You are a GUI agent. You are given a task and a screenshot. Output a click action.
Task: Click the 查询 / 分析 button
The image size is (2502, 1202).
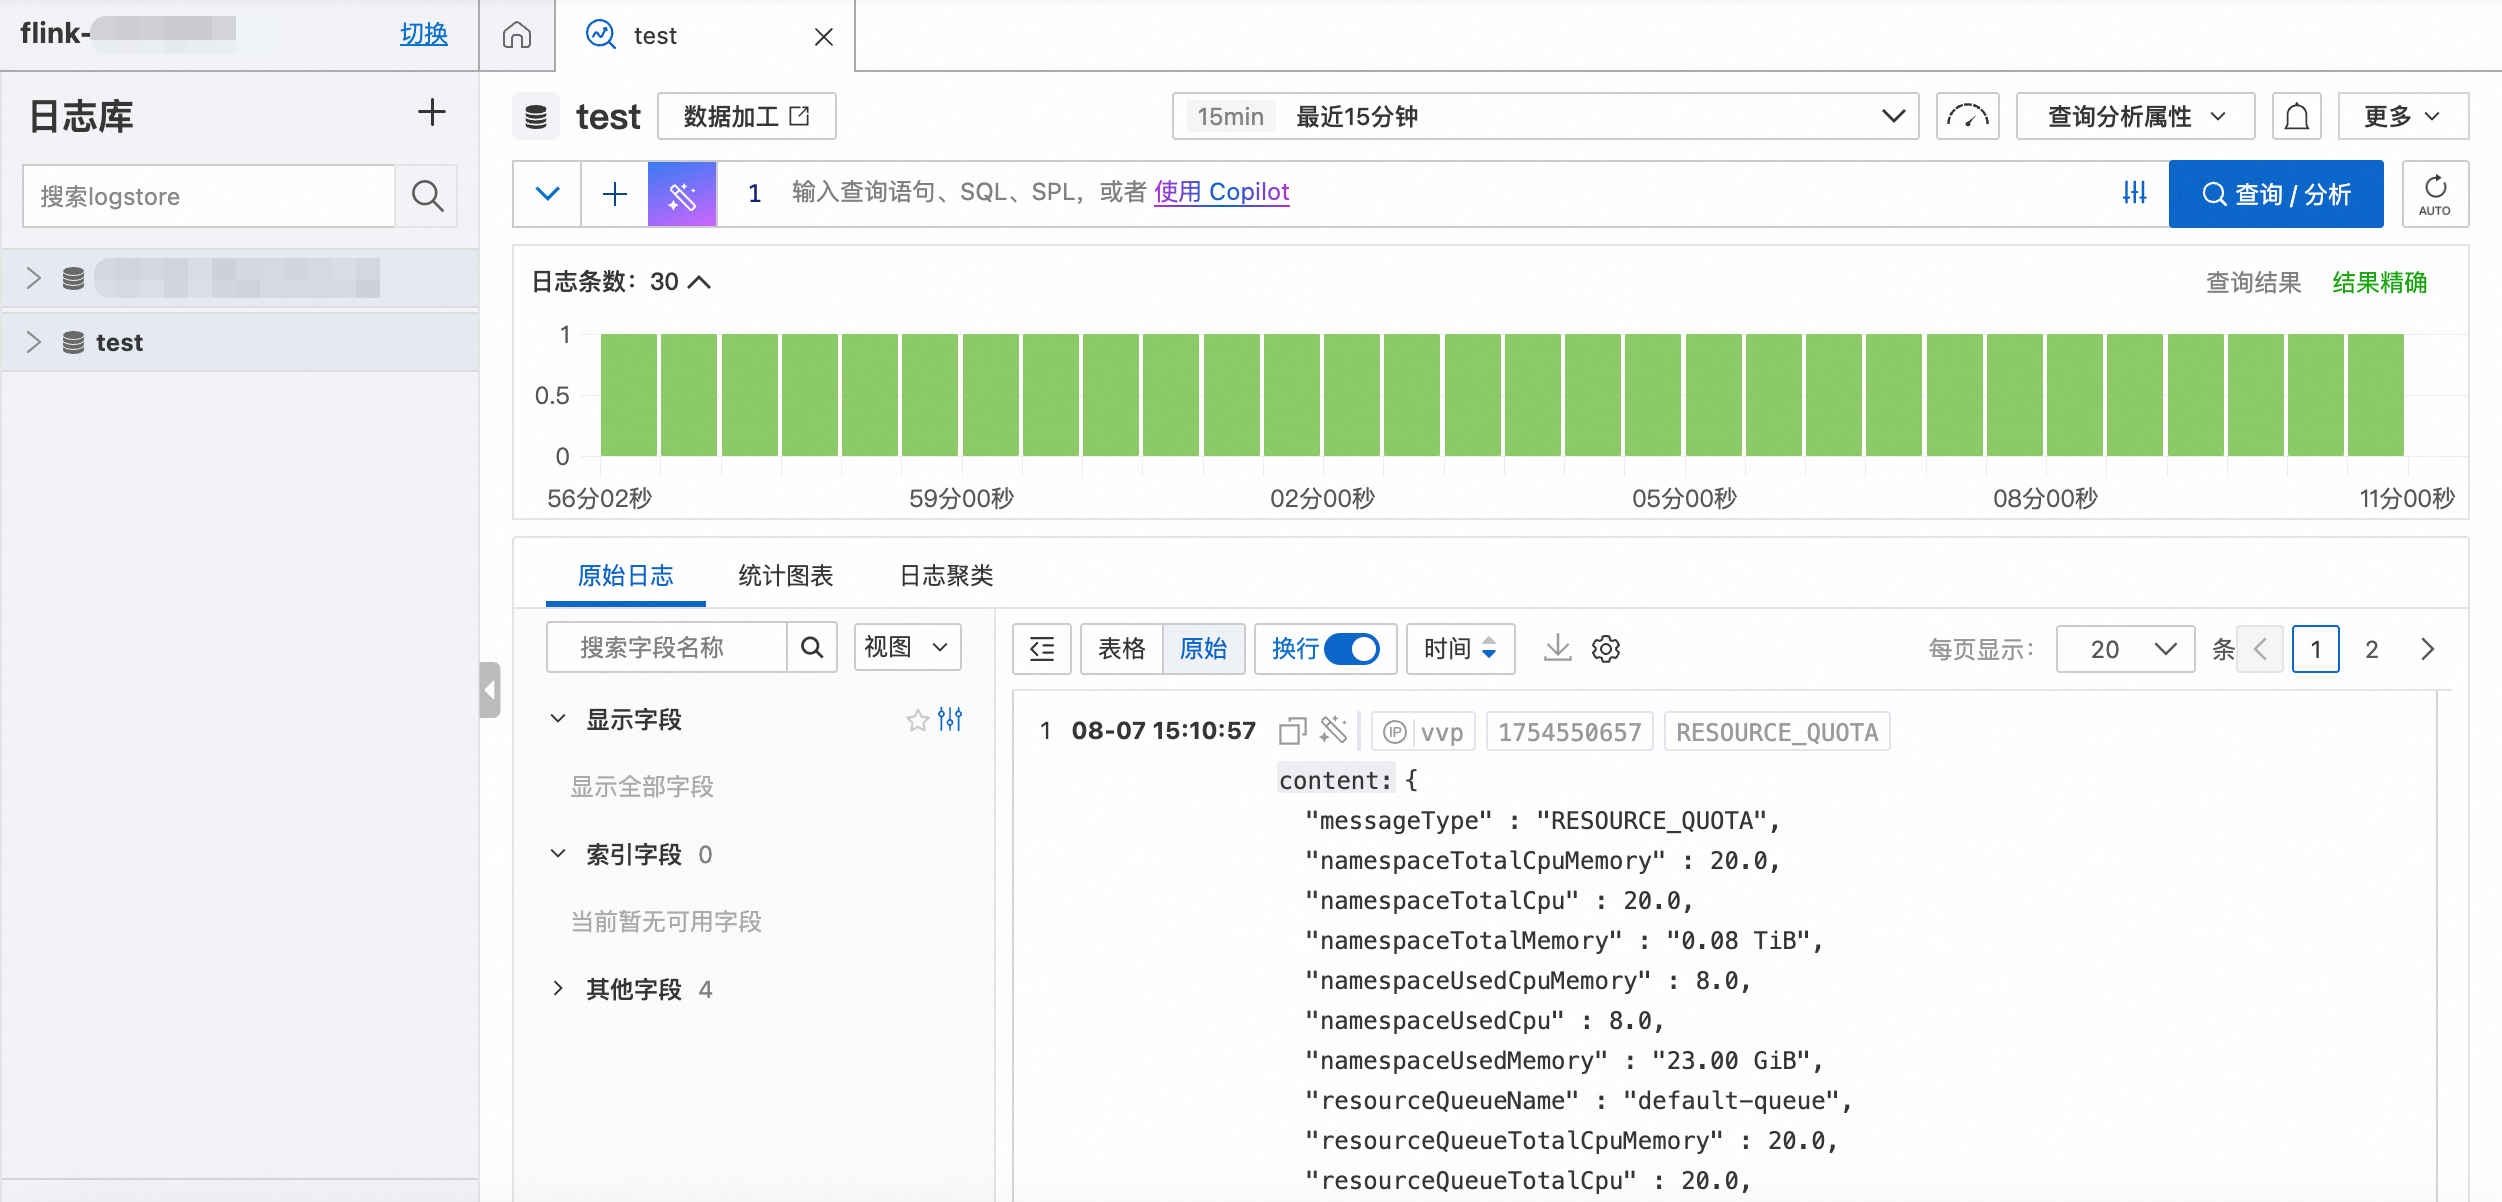2275,194
